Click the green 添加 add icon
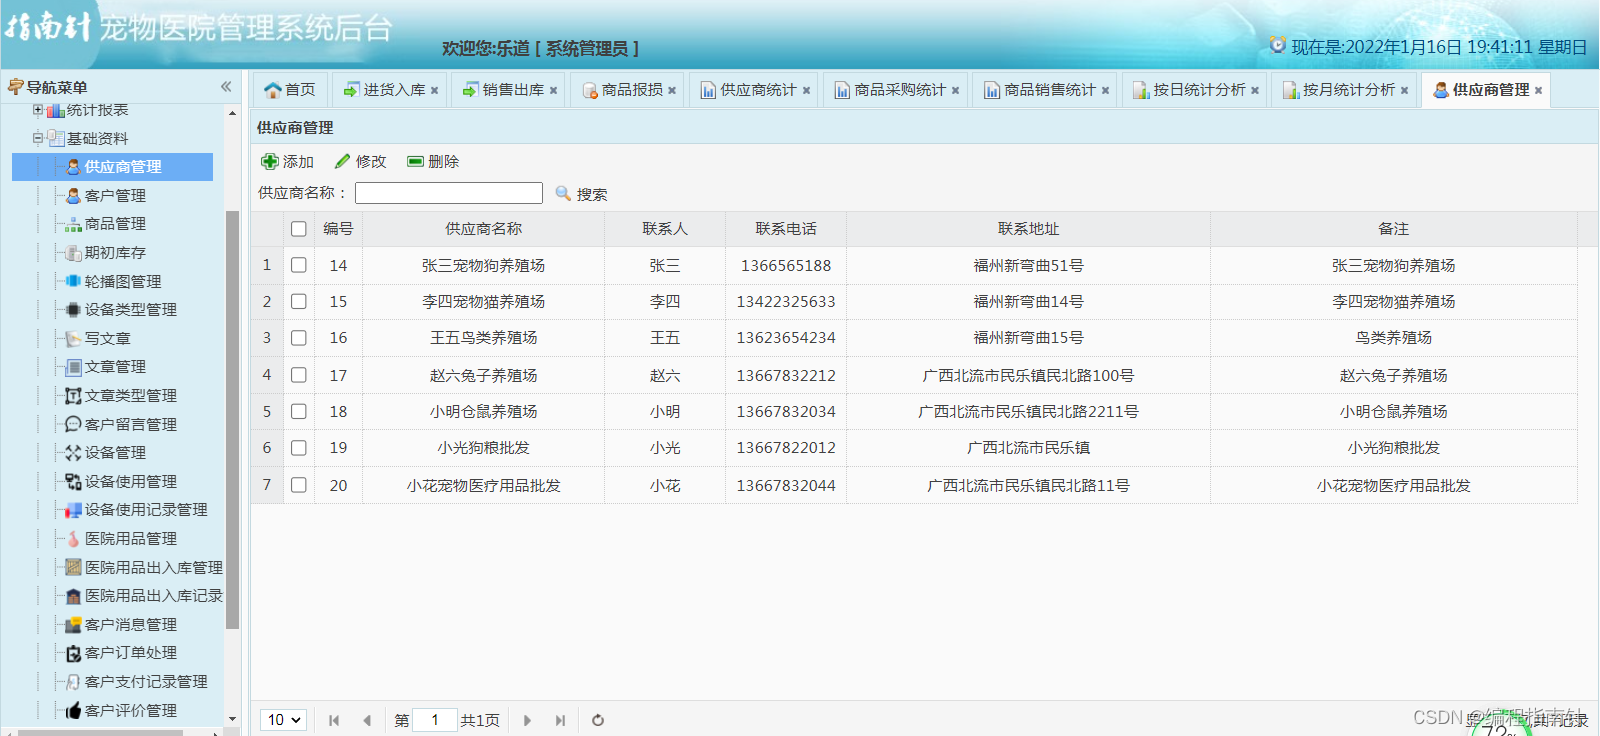Image resolution: width=1600 pixels, height=736 pixels. click(270, 162)
